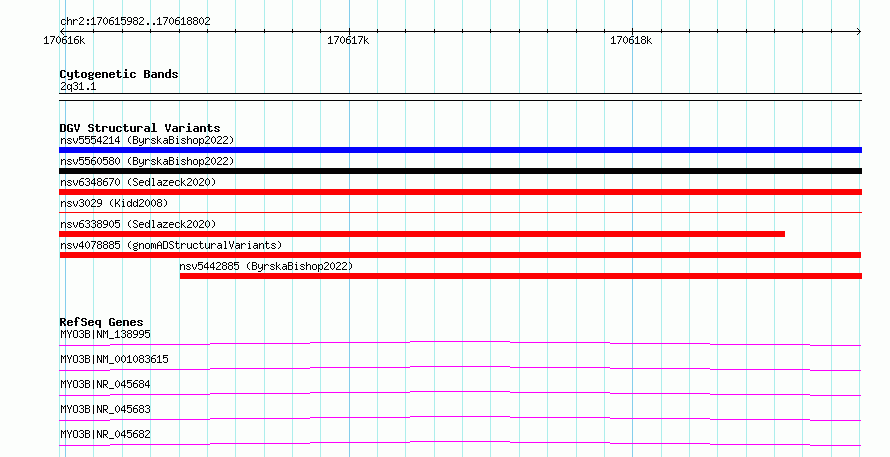This screenshot has width=890, height=457.
Task: Open the nsv6338905 (Sedlazeck2020) label
Action: (x=138, y=224)
